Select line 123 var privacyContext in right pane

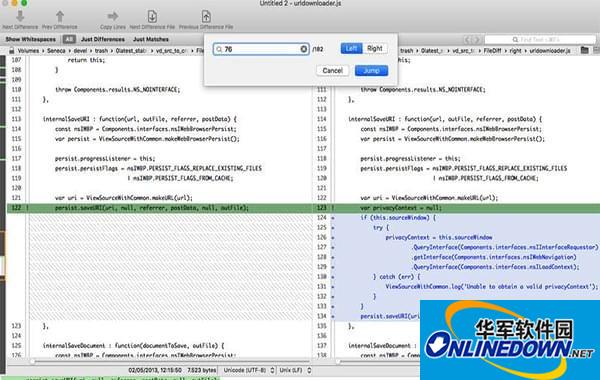[401, 208]
